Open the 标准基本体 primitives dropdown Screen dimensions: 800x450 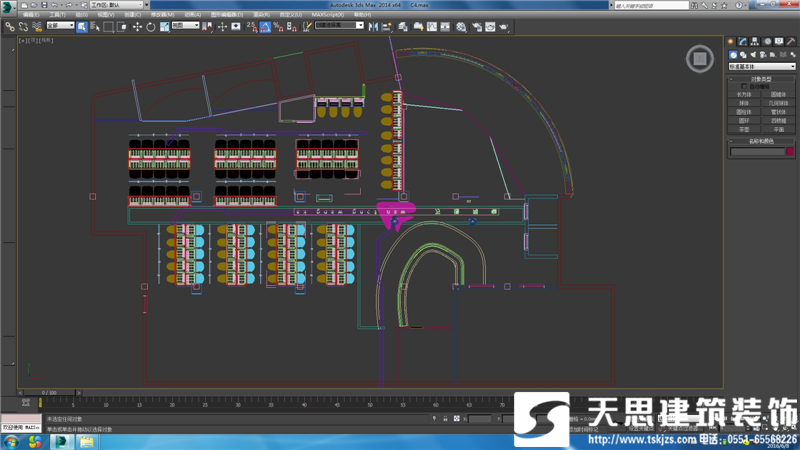(x=761, y=66)
